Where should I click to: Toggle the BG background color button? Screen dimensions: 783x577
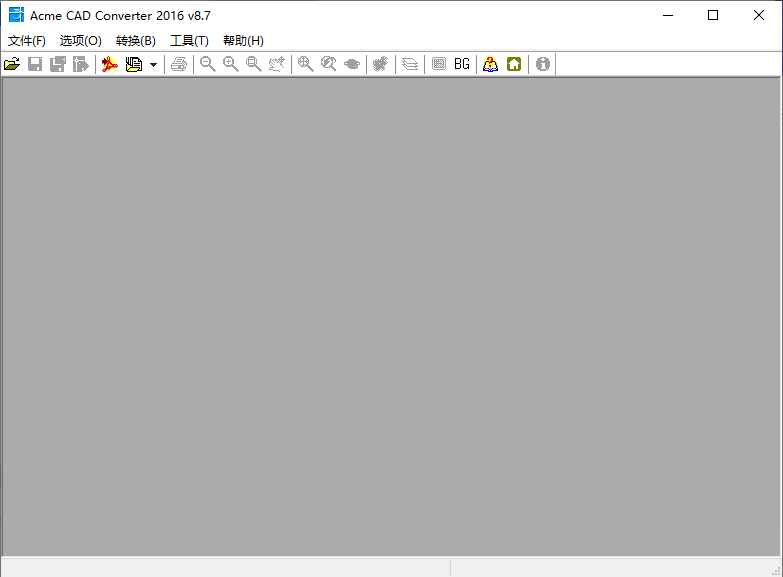(462, 64)
